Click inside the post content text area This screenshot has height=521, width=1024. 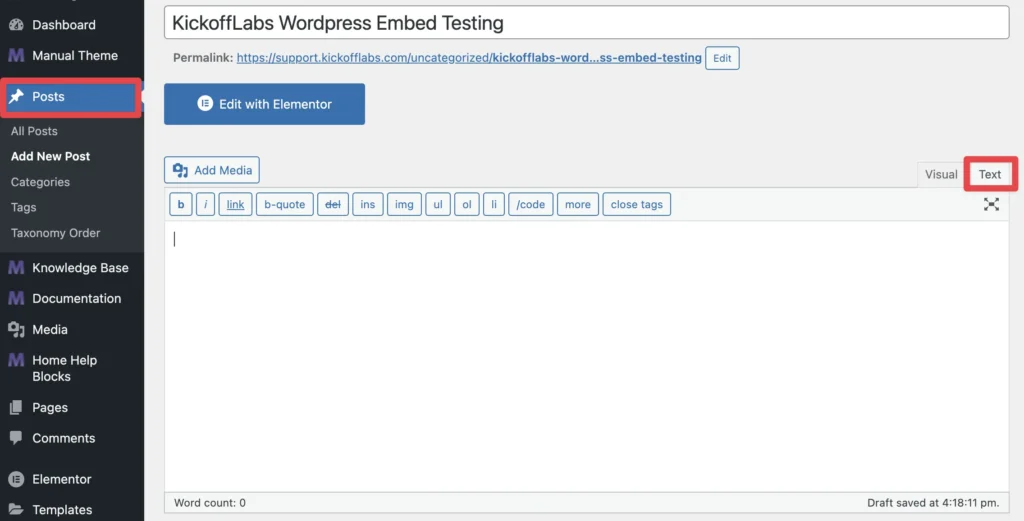tap(586, 356)
